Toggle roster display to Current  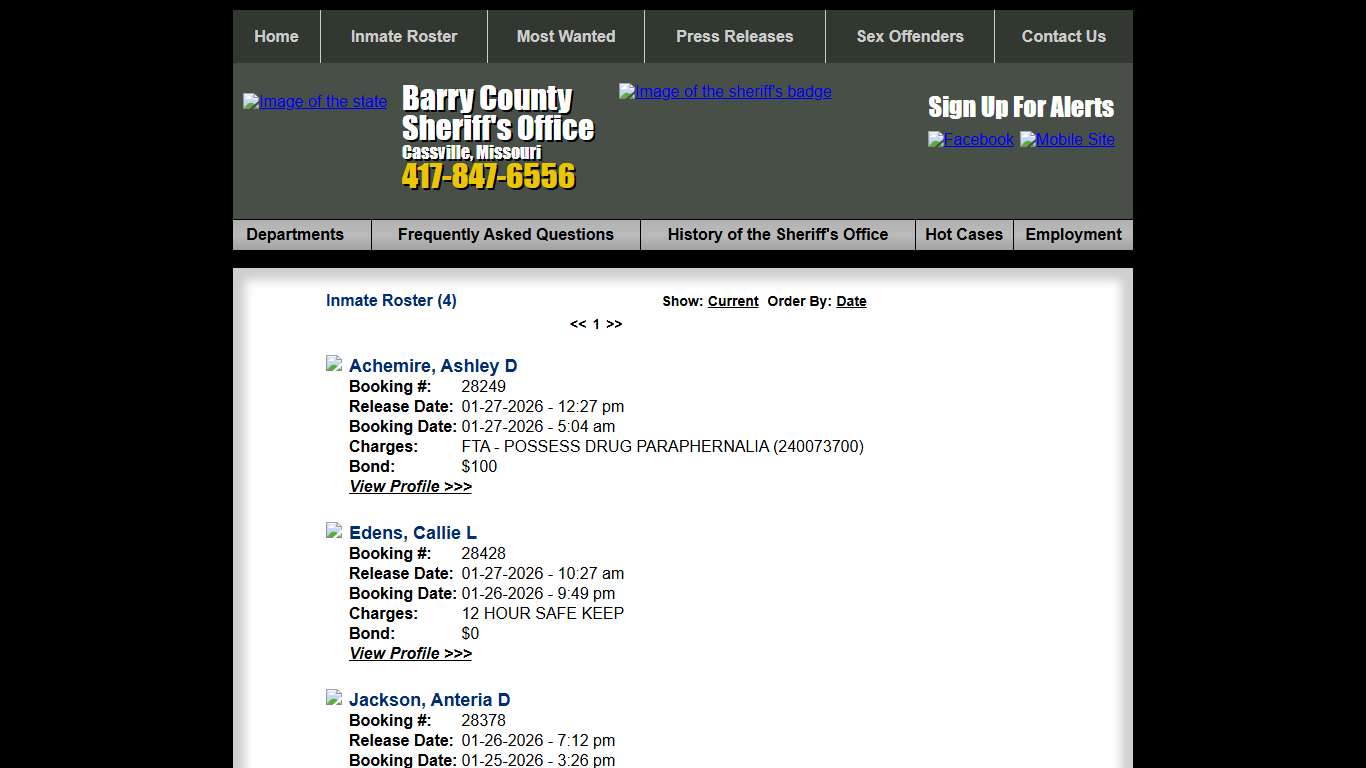(733, 301)
